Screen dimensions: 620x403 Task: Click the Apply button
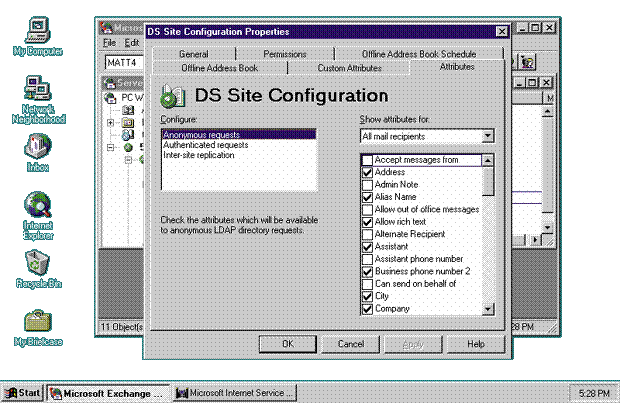click(413, 344)
